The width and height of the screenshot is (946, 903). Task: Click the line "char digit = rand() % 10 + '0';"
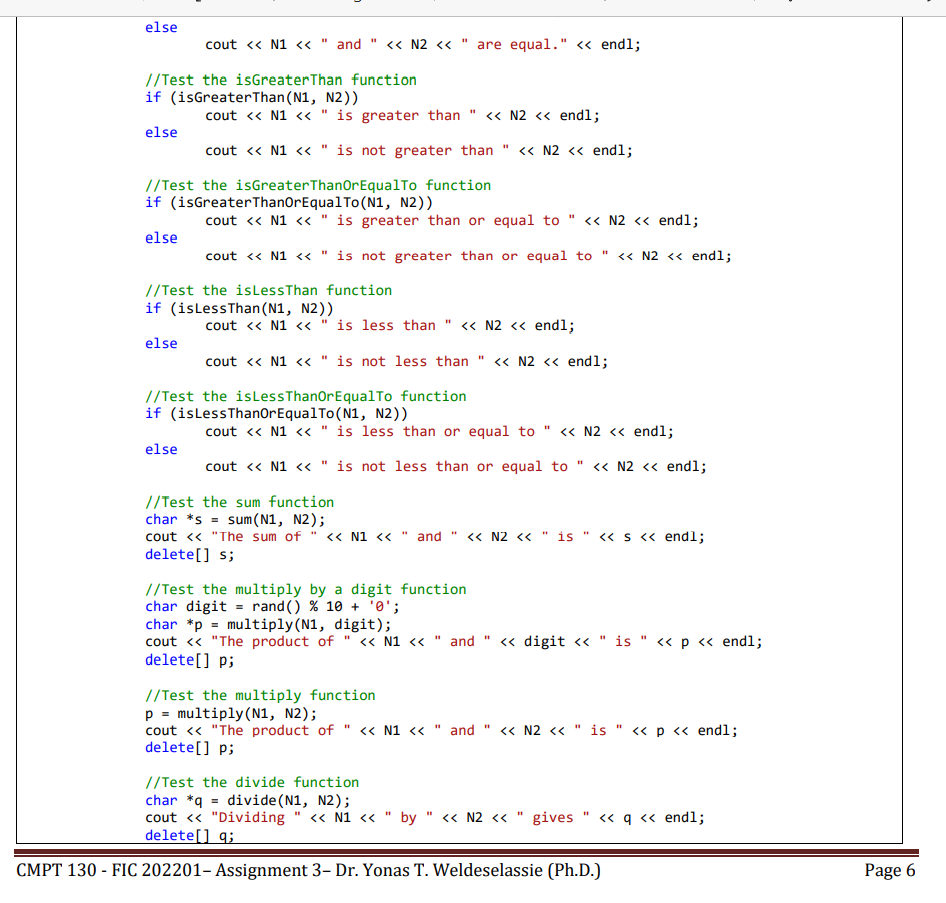272,607
